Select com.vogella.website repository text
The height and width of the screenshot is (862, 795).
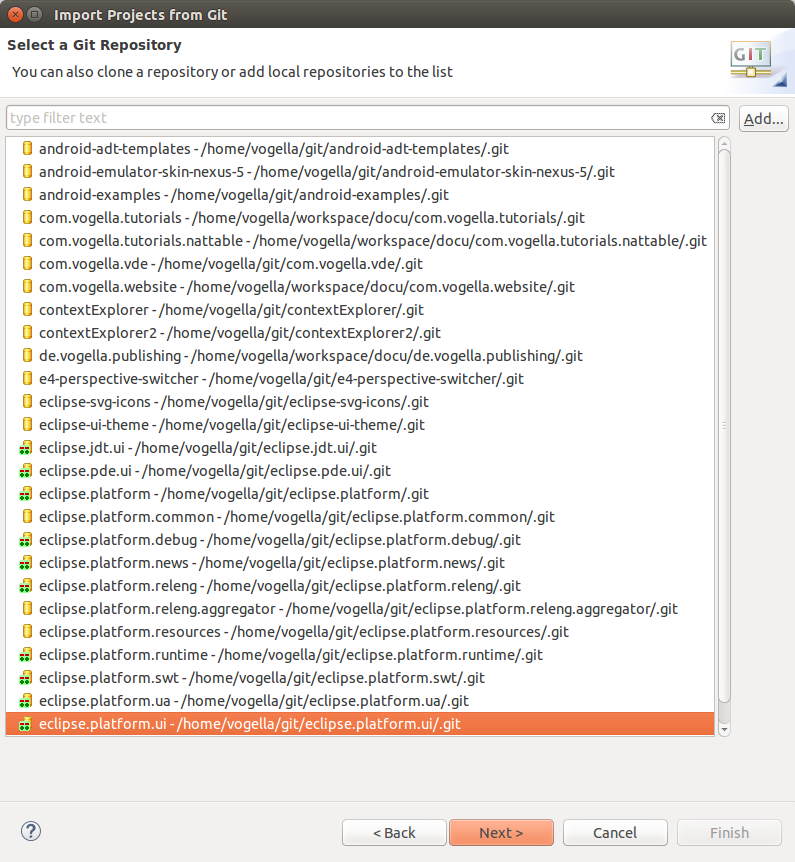(307, 287)
